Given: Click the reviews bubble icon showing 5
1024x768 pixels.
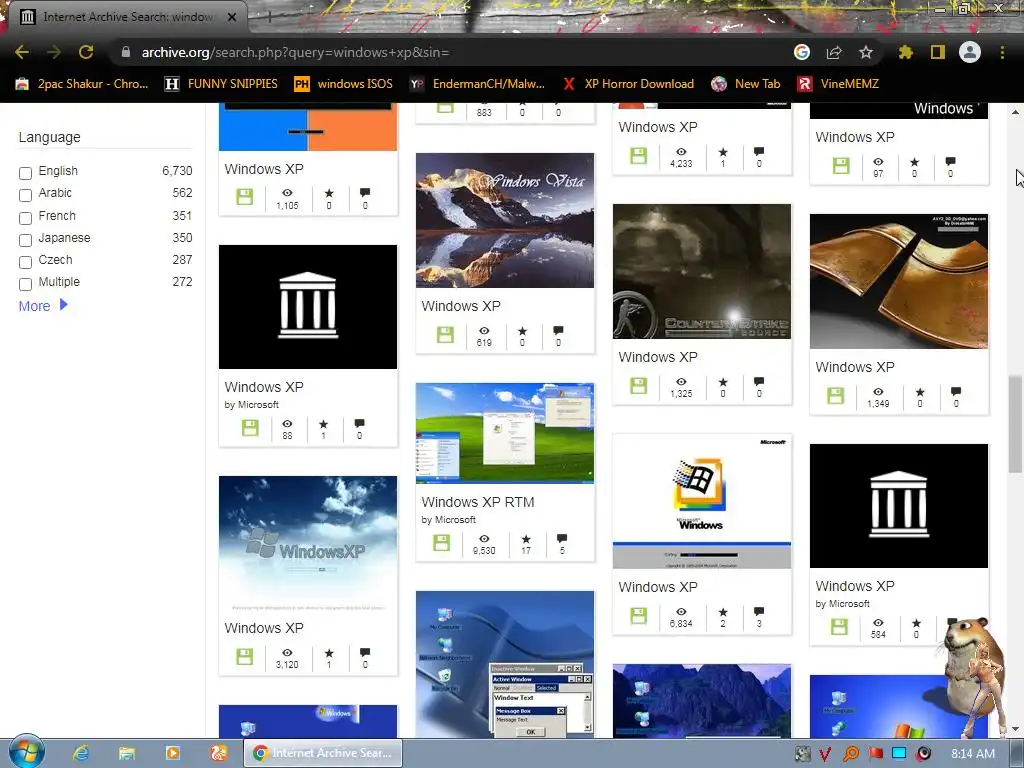Looking at the screenshot, I should tap(562, 539).
